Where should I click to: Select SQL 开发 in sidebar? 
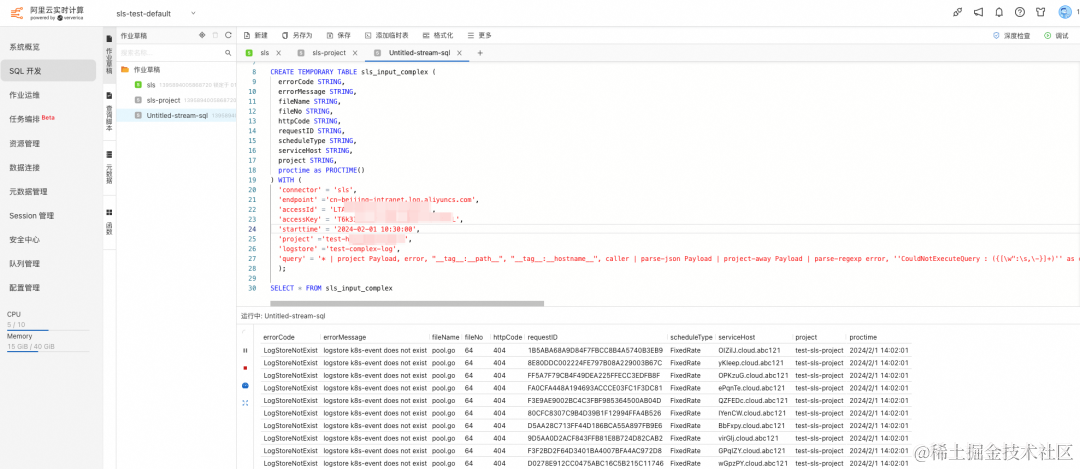tap(48, 71)
